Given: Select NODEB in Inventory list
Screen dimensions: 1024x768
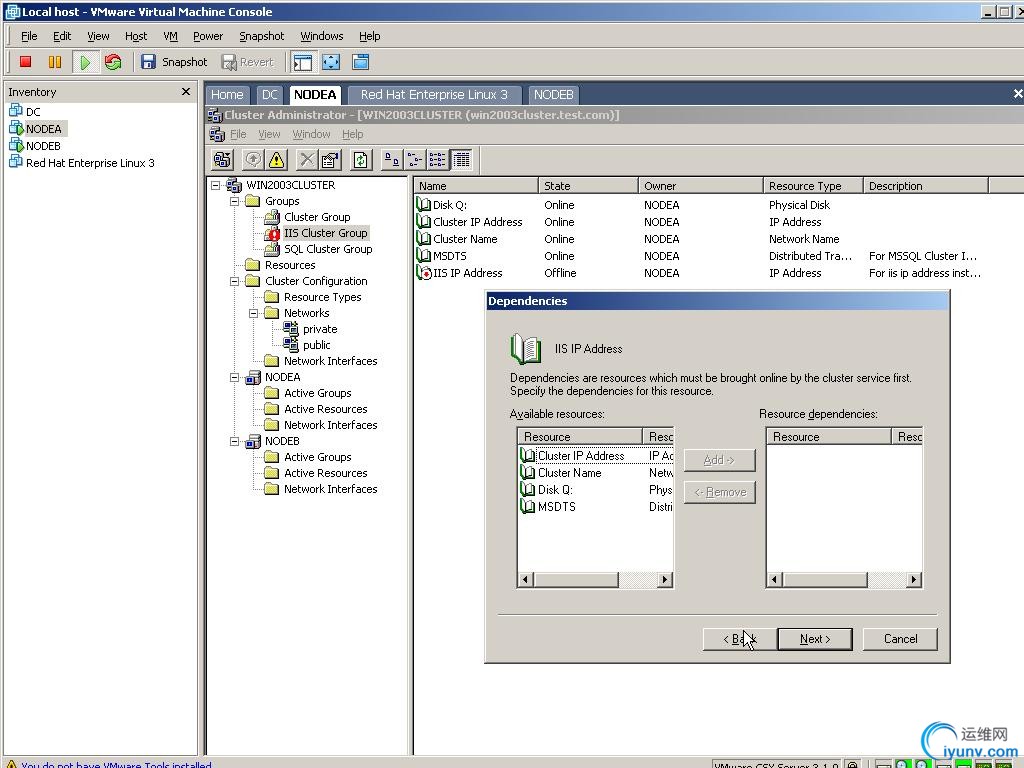Looking at the screenshot, I should tap(43, 146).
